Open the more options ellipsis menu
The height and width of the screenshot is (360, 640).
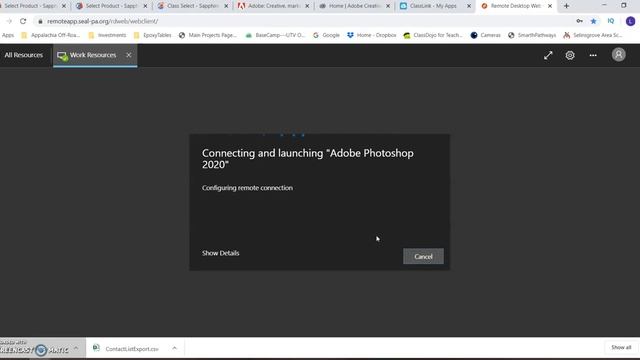593,55
